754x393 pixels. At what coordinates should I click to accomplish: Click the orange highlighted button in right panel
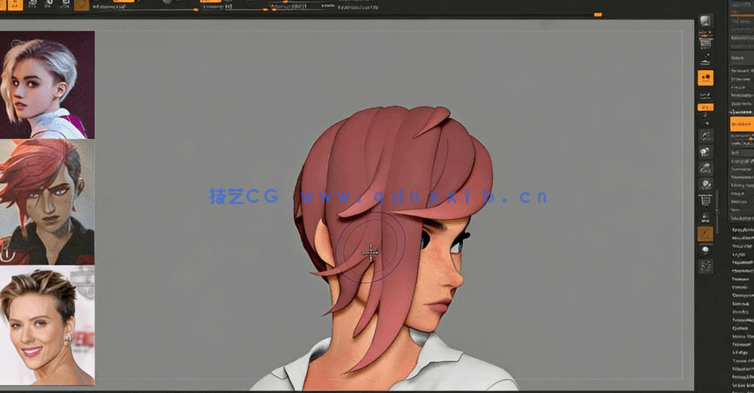click(x=742, y=124)
